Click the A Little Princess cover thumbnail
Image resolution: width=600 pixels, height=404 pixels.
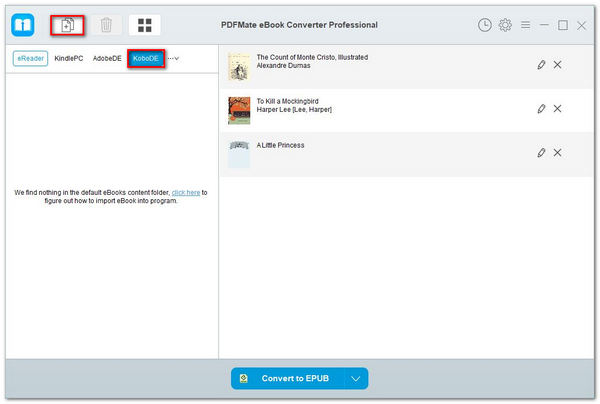[239, 155]
